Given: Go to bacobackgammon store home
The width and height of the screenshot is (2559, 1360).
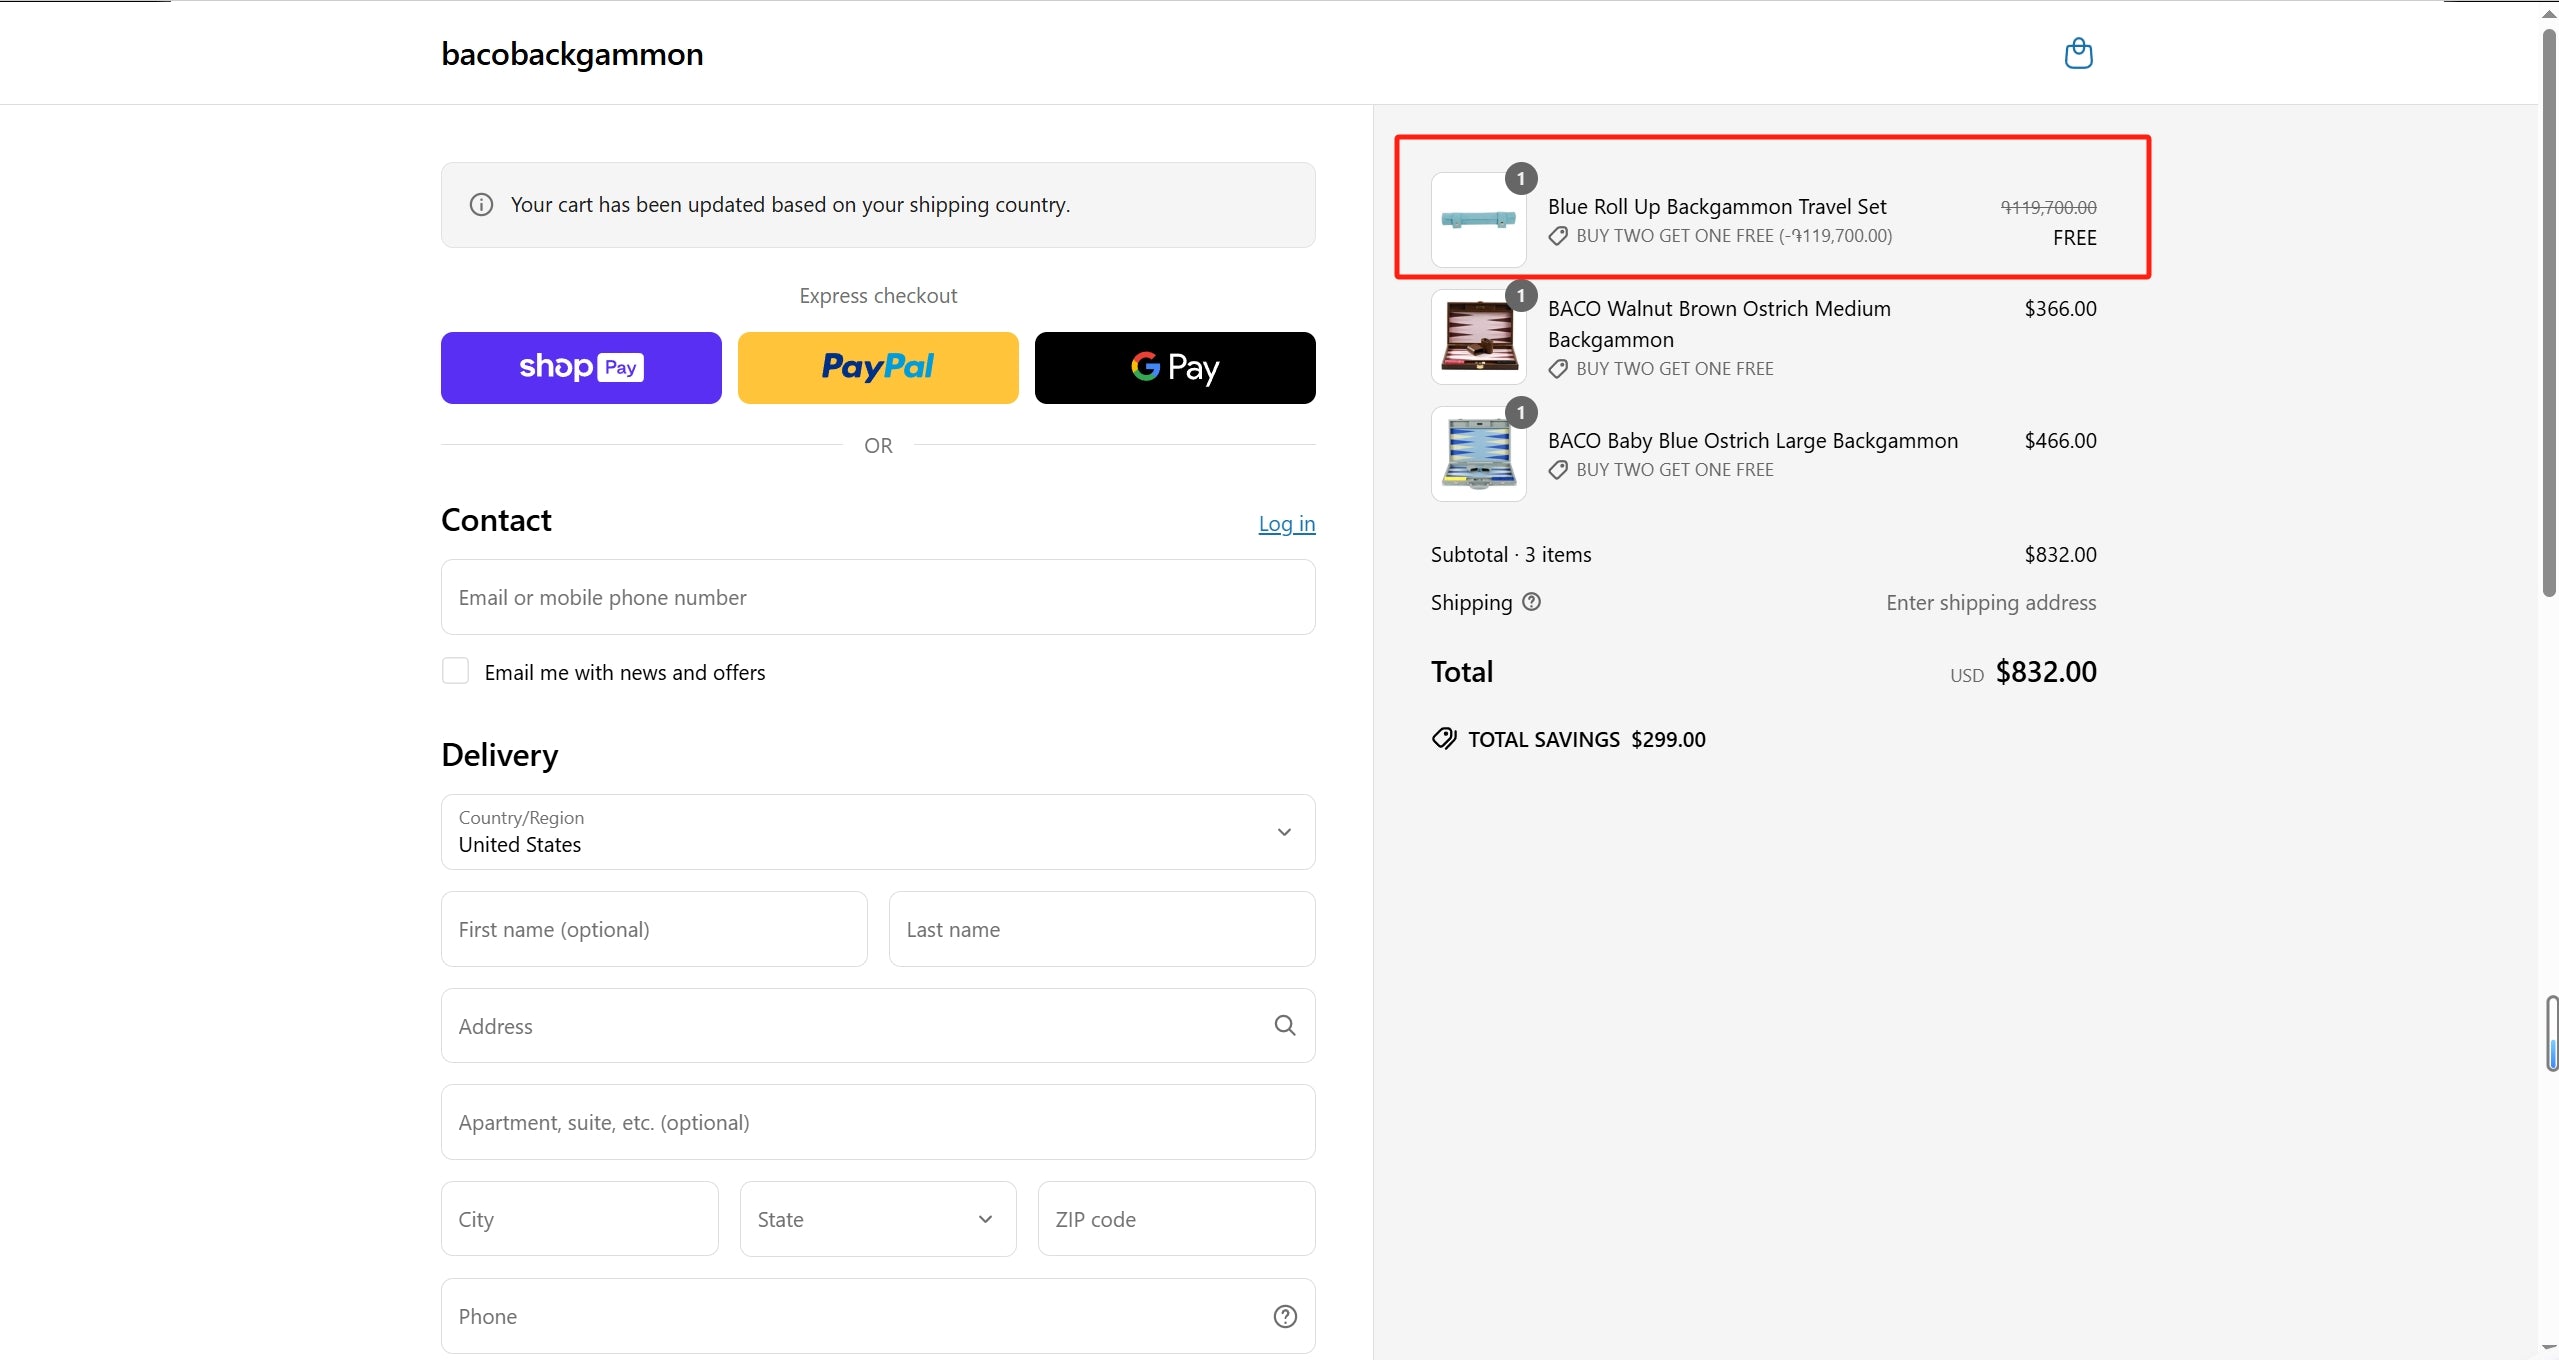Looking at the screenshot, I should [x=572, y=54].
